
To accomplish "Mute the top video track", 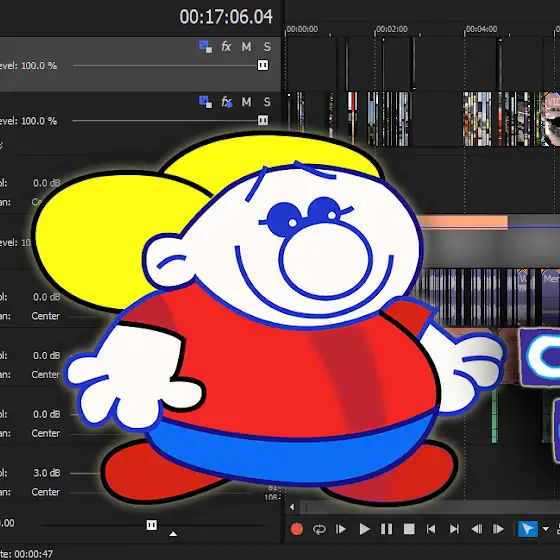I will tap(246, 47).
